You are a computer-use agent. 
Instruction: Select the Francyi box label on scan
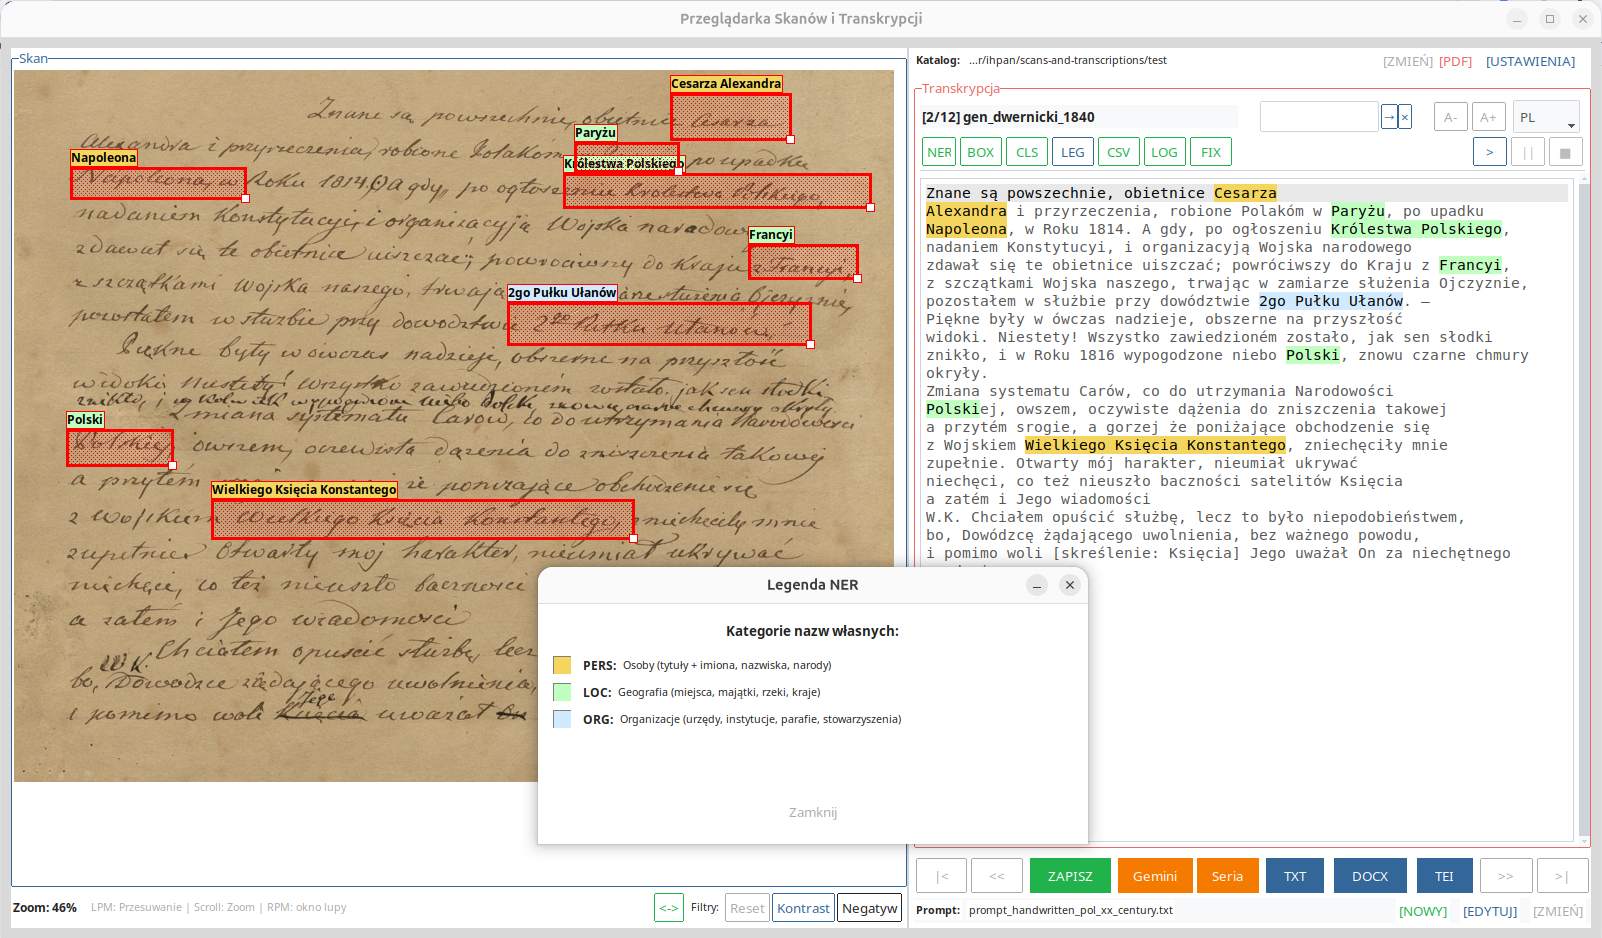(x=771, y=235)
